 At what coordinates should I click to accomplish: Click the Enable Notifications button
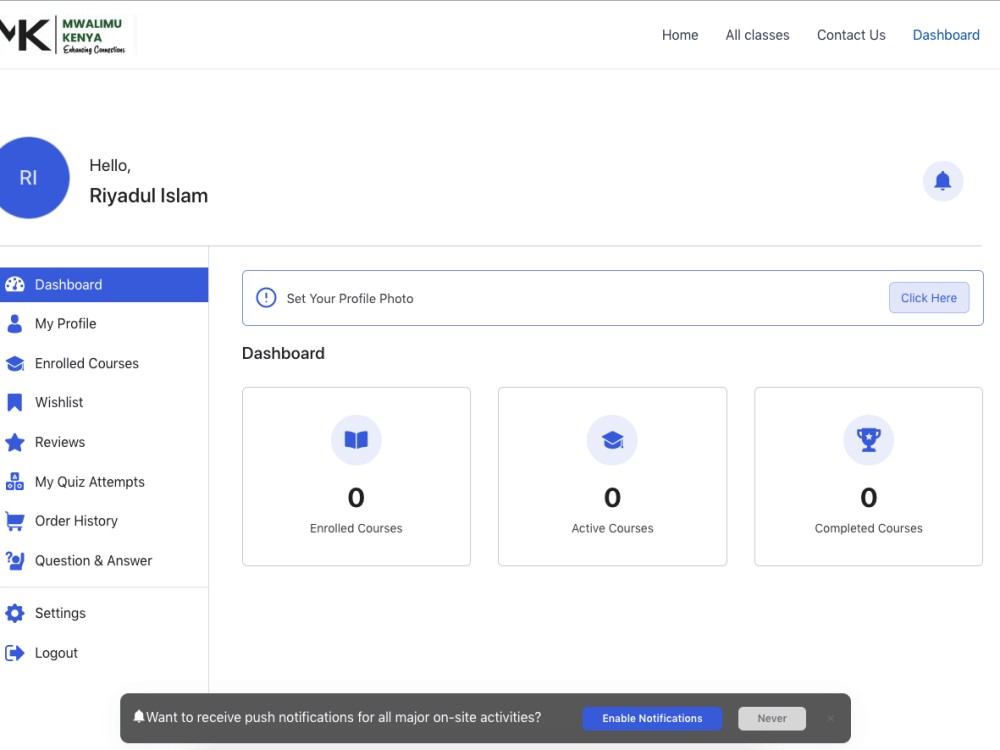click(652, 718)
